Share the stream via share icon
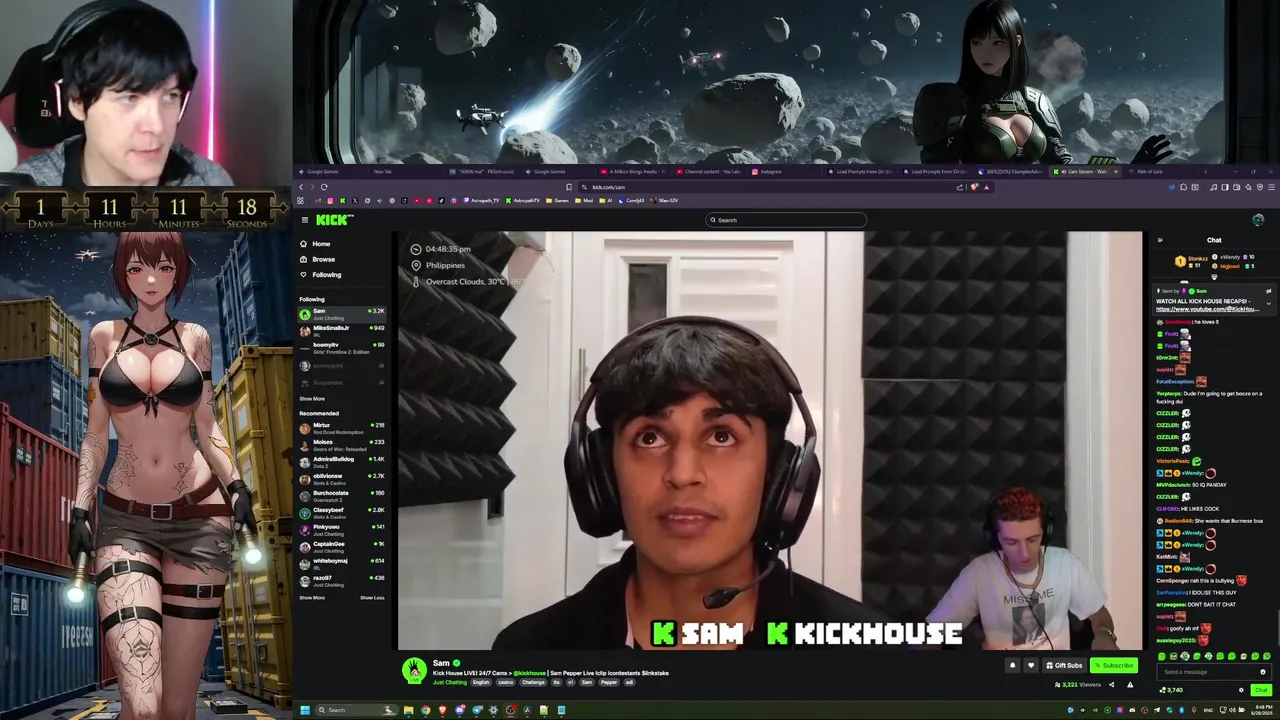 point(1110,685)
